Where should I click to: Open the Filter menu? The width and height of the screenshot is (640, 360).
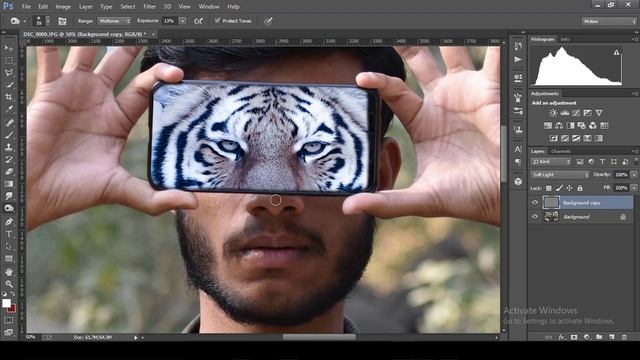click(x=149, y=7)
